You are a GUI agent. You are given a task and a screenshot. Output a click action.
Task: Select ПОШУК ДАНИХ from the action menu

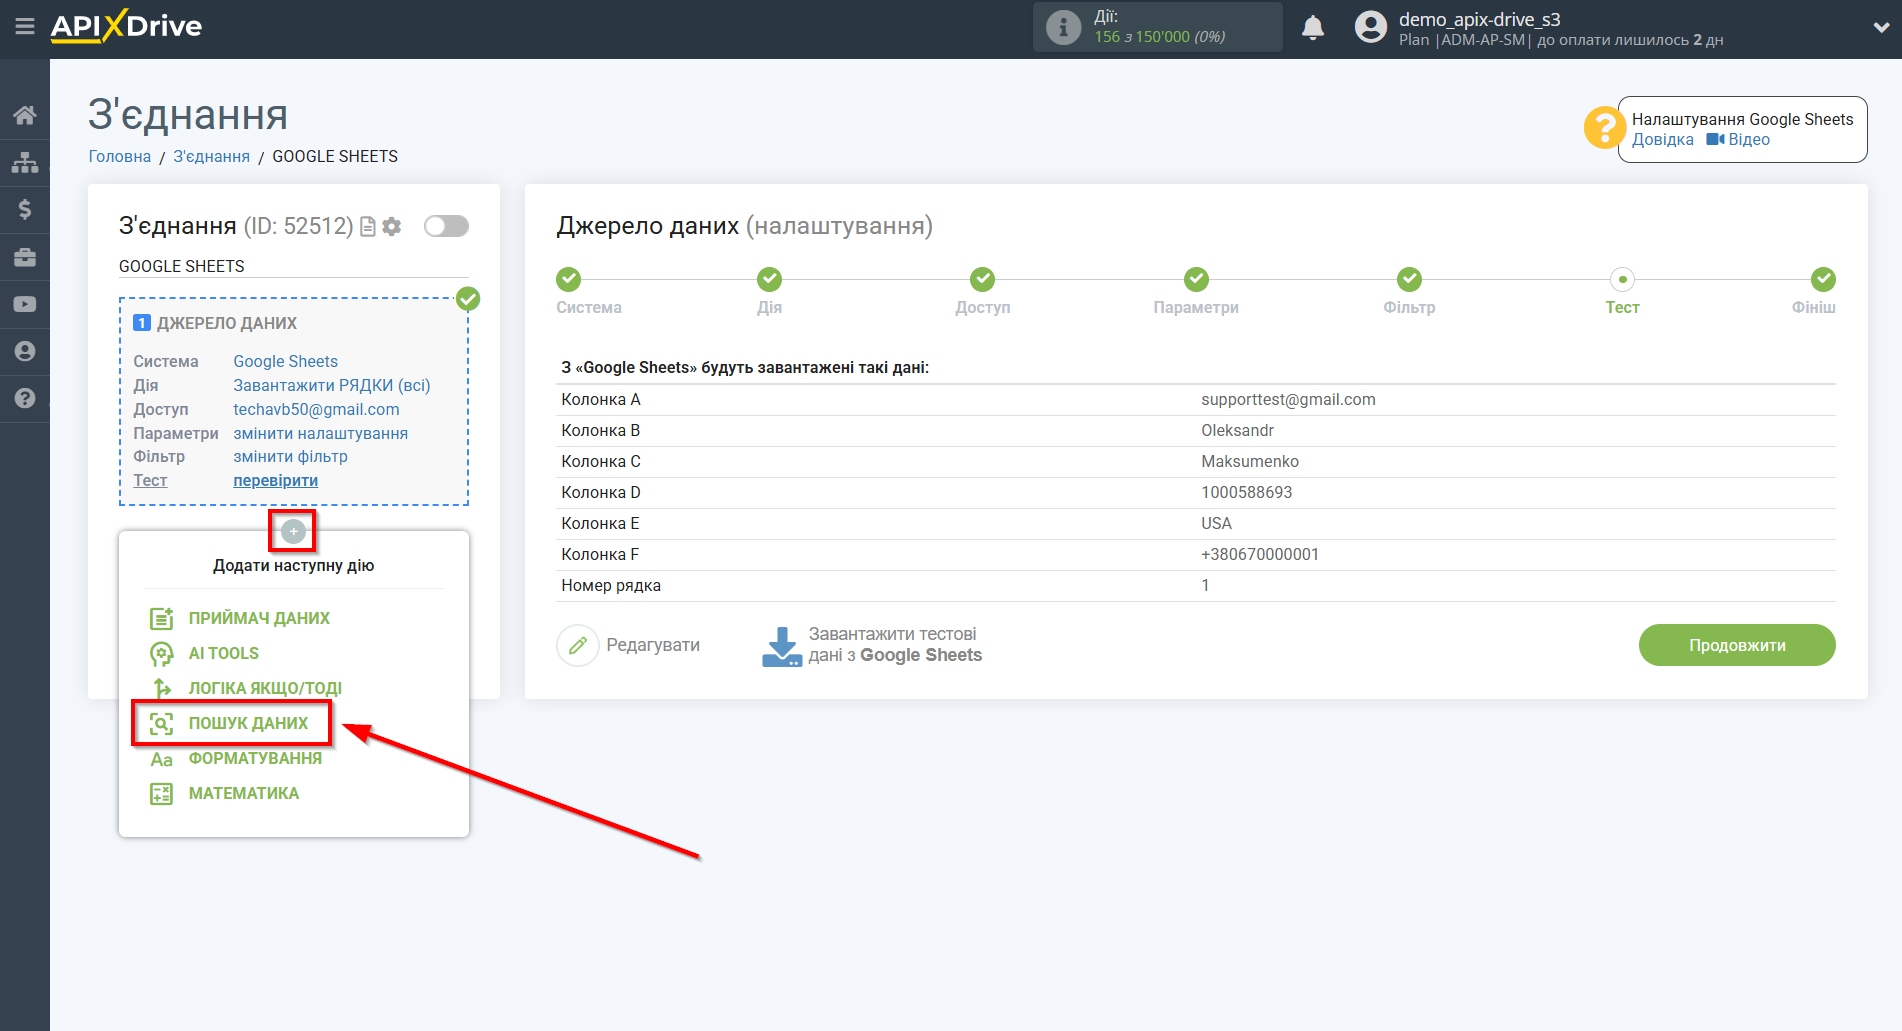(x=248, y=723)
